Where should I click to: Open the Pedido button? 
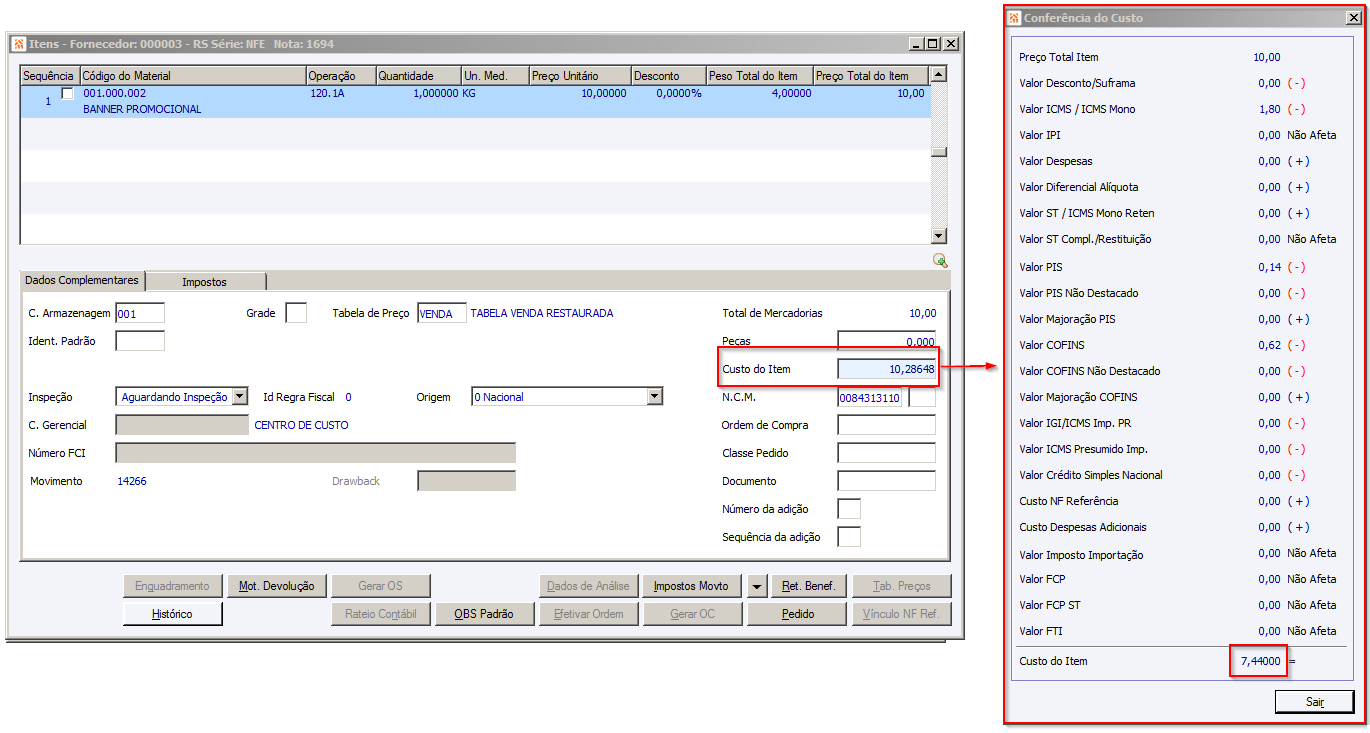click(x=798, y=614)
